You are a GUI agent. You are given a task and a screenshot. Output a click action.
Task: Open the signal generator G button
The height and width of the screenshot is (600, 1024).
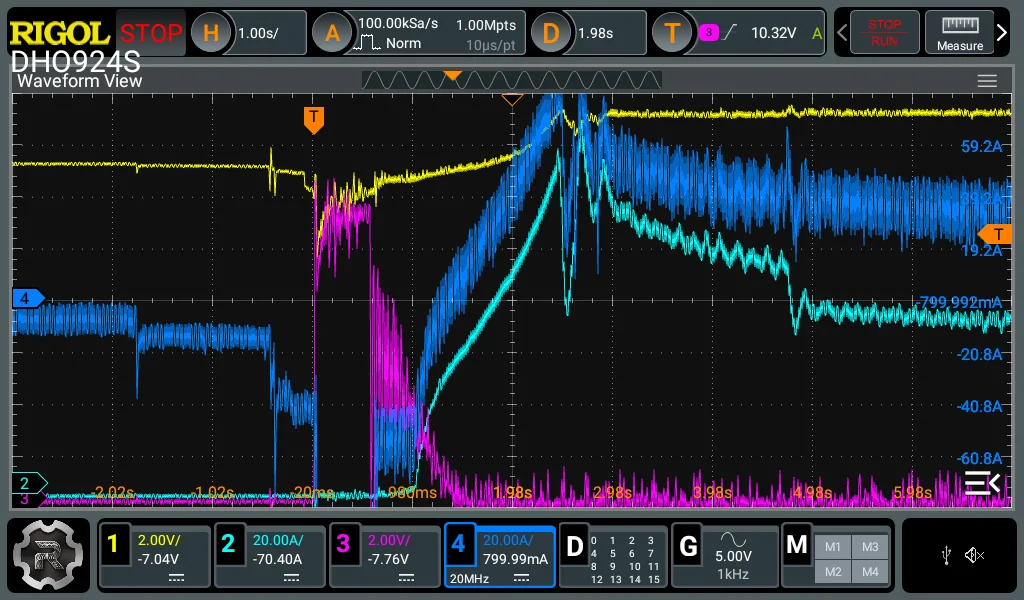[688, 546]
